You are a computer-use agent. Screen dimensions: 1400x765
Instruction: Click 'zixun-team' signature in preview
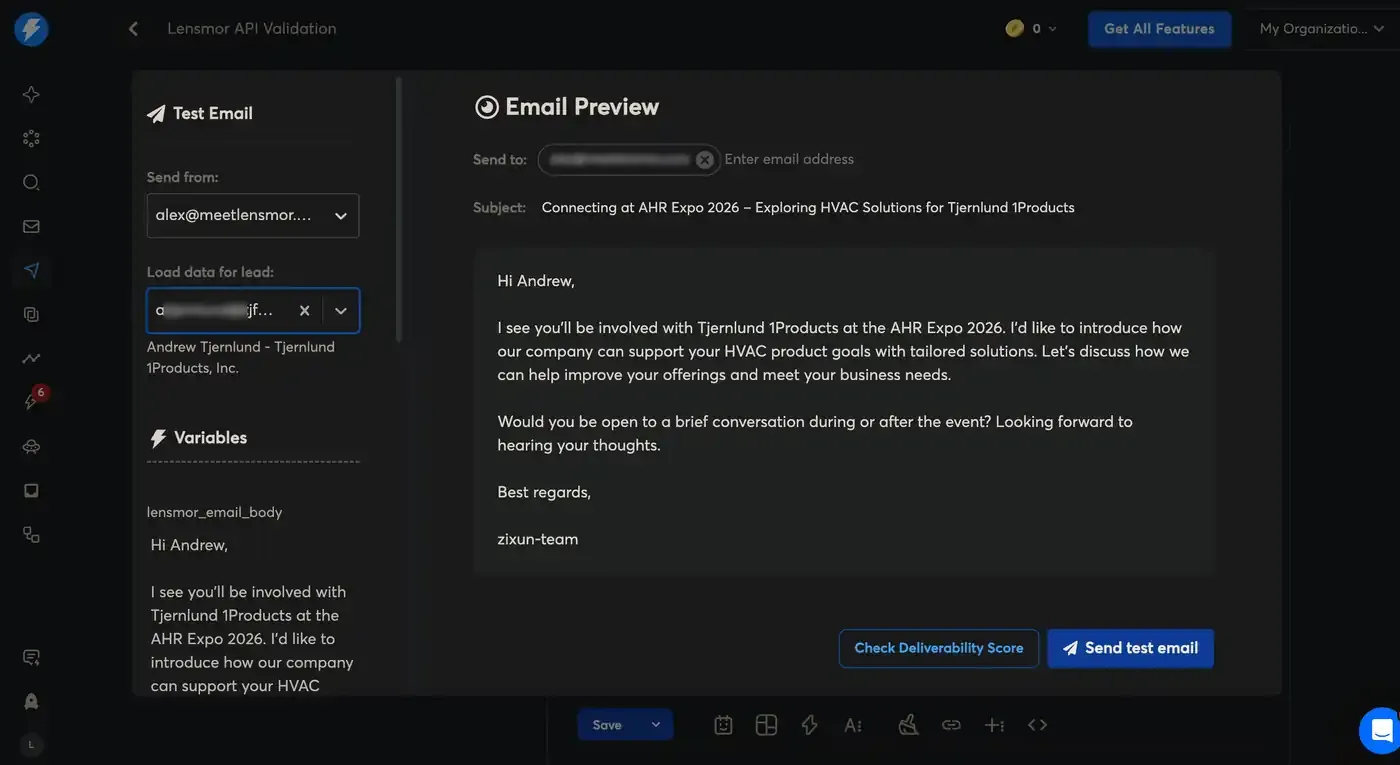pyautogui.click(x=538, y=539)
